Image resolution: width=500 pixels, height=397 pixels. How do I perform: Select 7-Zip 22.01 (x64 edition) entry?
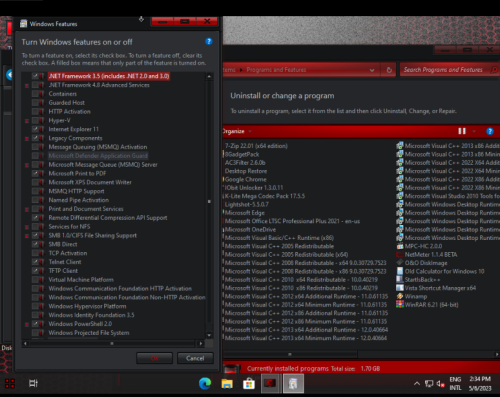coord(256,146)
